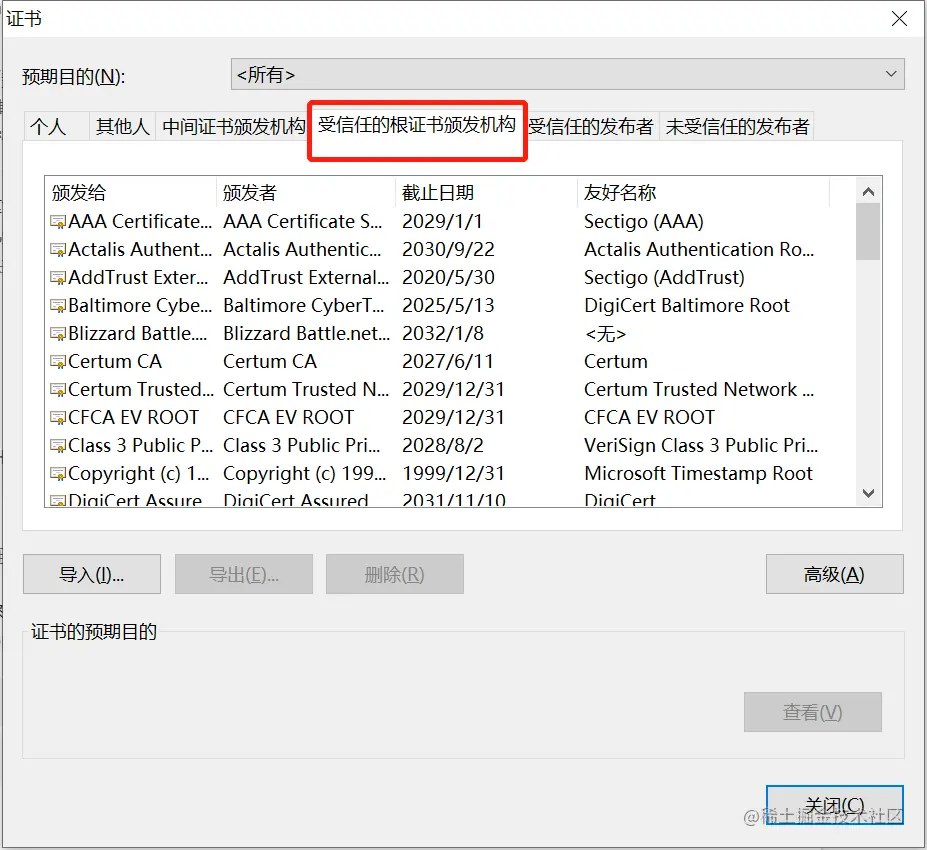
Task: Click certificate icon beside Baltimore Cybe... row
Action: click(x=57, y=306)
